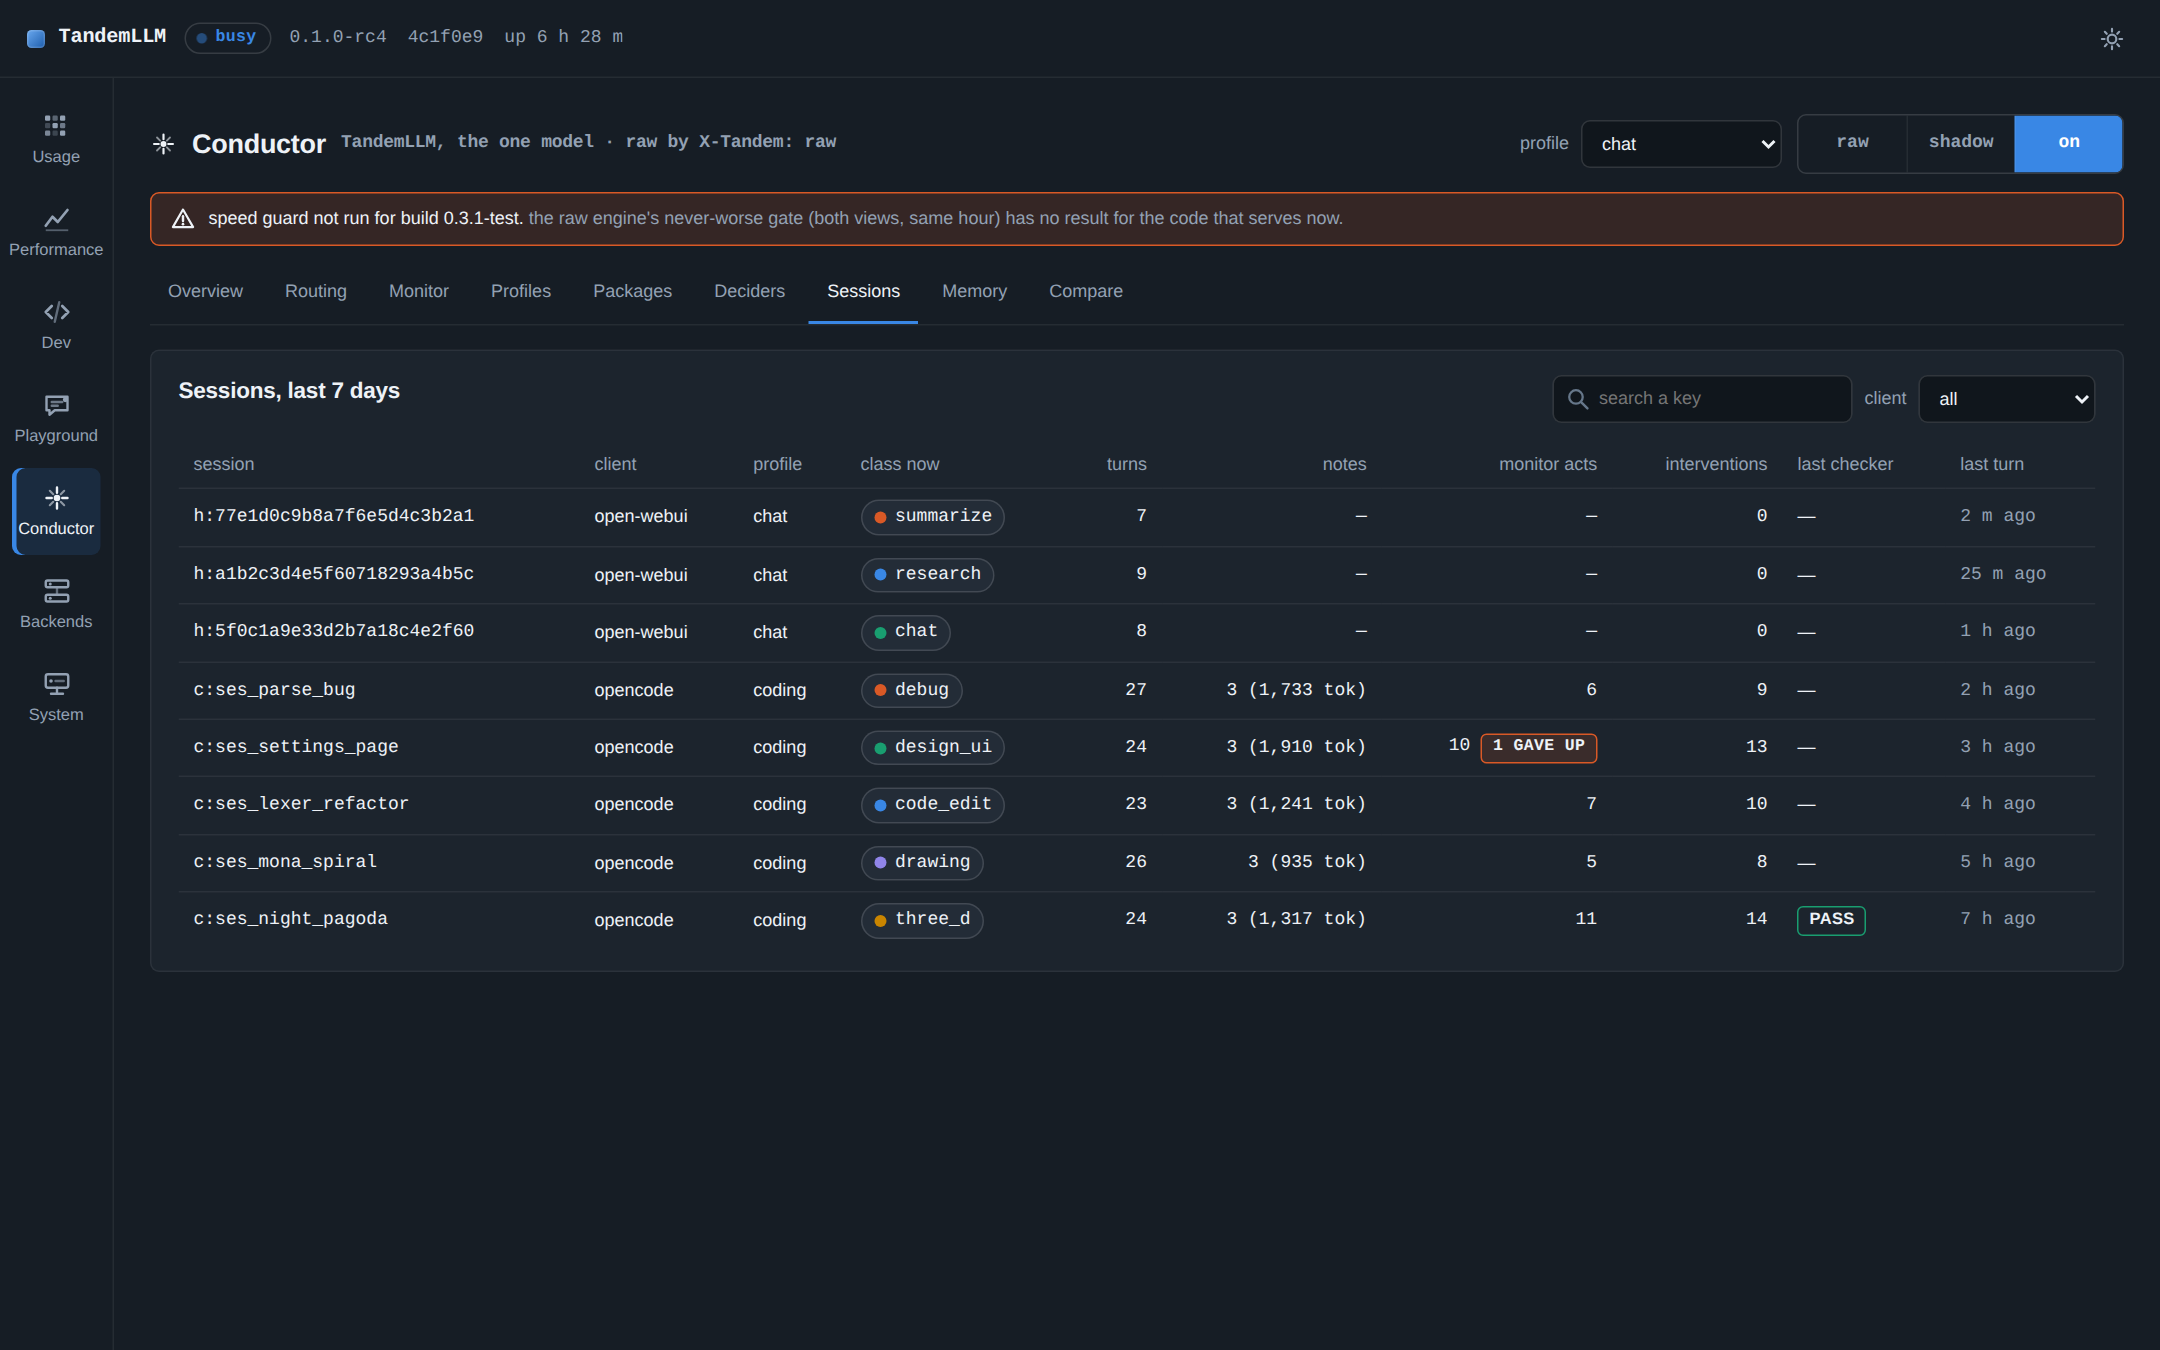Image resolution: width=2160 pixels, height=1350 pixels.
Task: Click the 1 GAVE UP badge
Action: click(1538, 747)
